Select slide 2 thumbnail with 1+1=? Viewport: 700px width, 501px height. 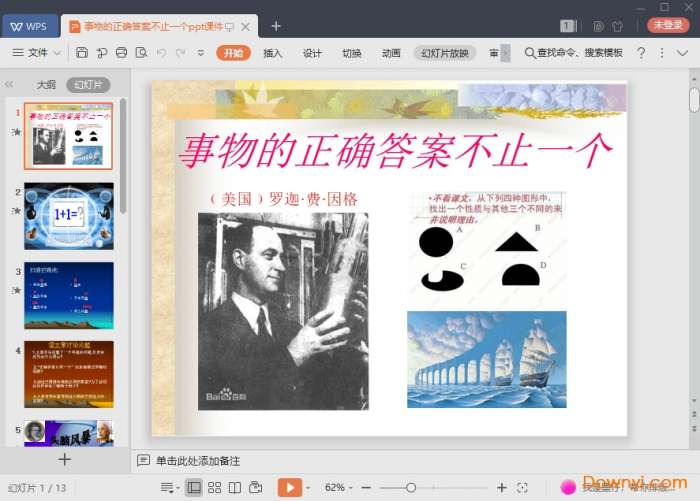coord(69,216)
